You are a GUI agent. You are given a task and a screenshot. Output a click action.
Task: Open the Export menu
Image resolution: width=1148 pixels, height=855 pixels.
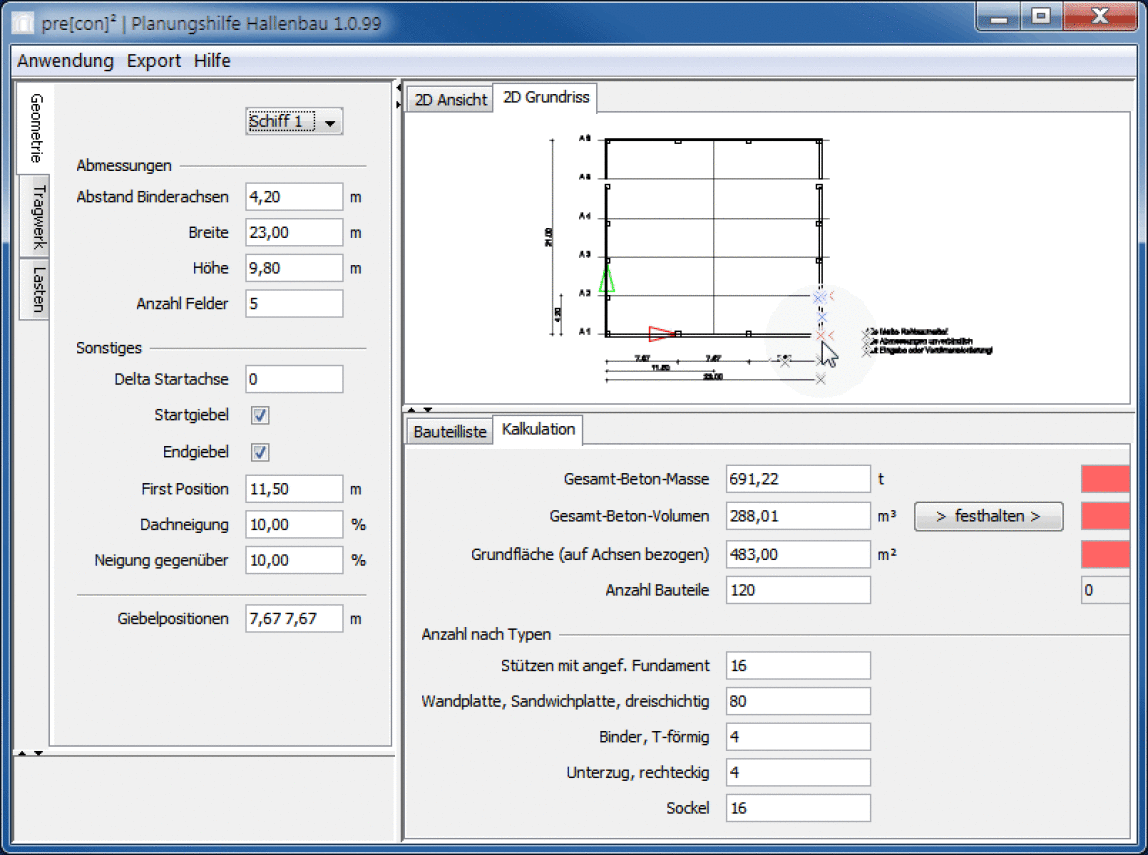pos(154,61)
